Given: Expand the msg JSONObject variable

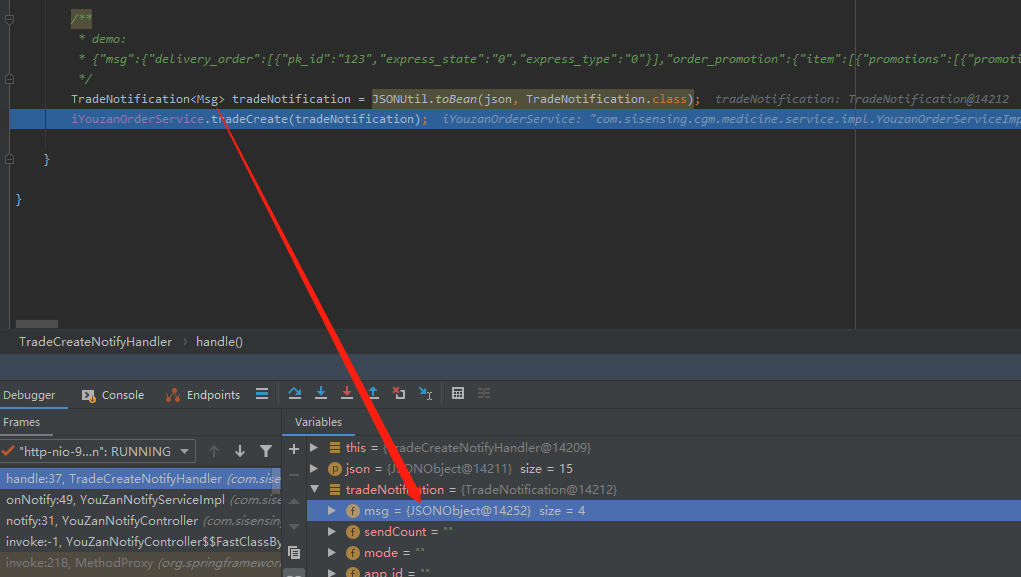Looking at the screenshot, I should click(331, 510).
